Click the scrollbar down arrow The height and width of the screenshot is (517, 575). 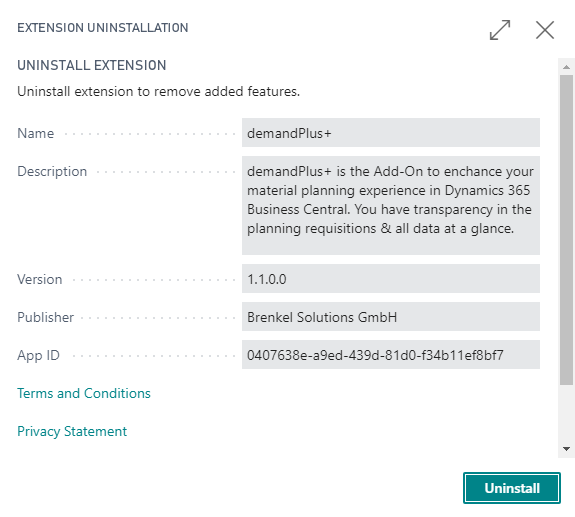pos(566,449)
